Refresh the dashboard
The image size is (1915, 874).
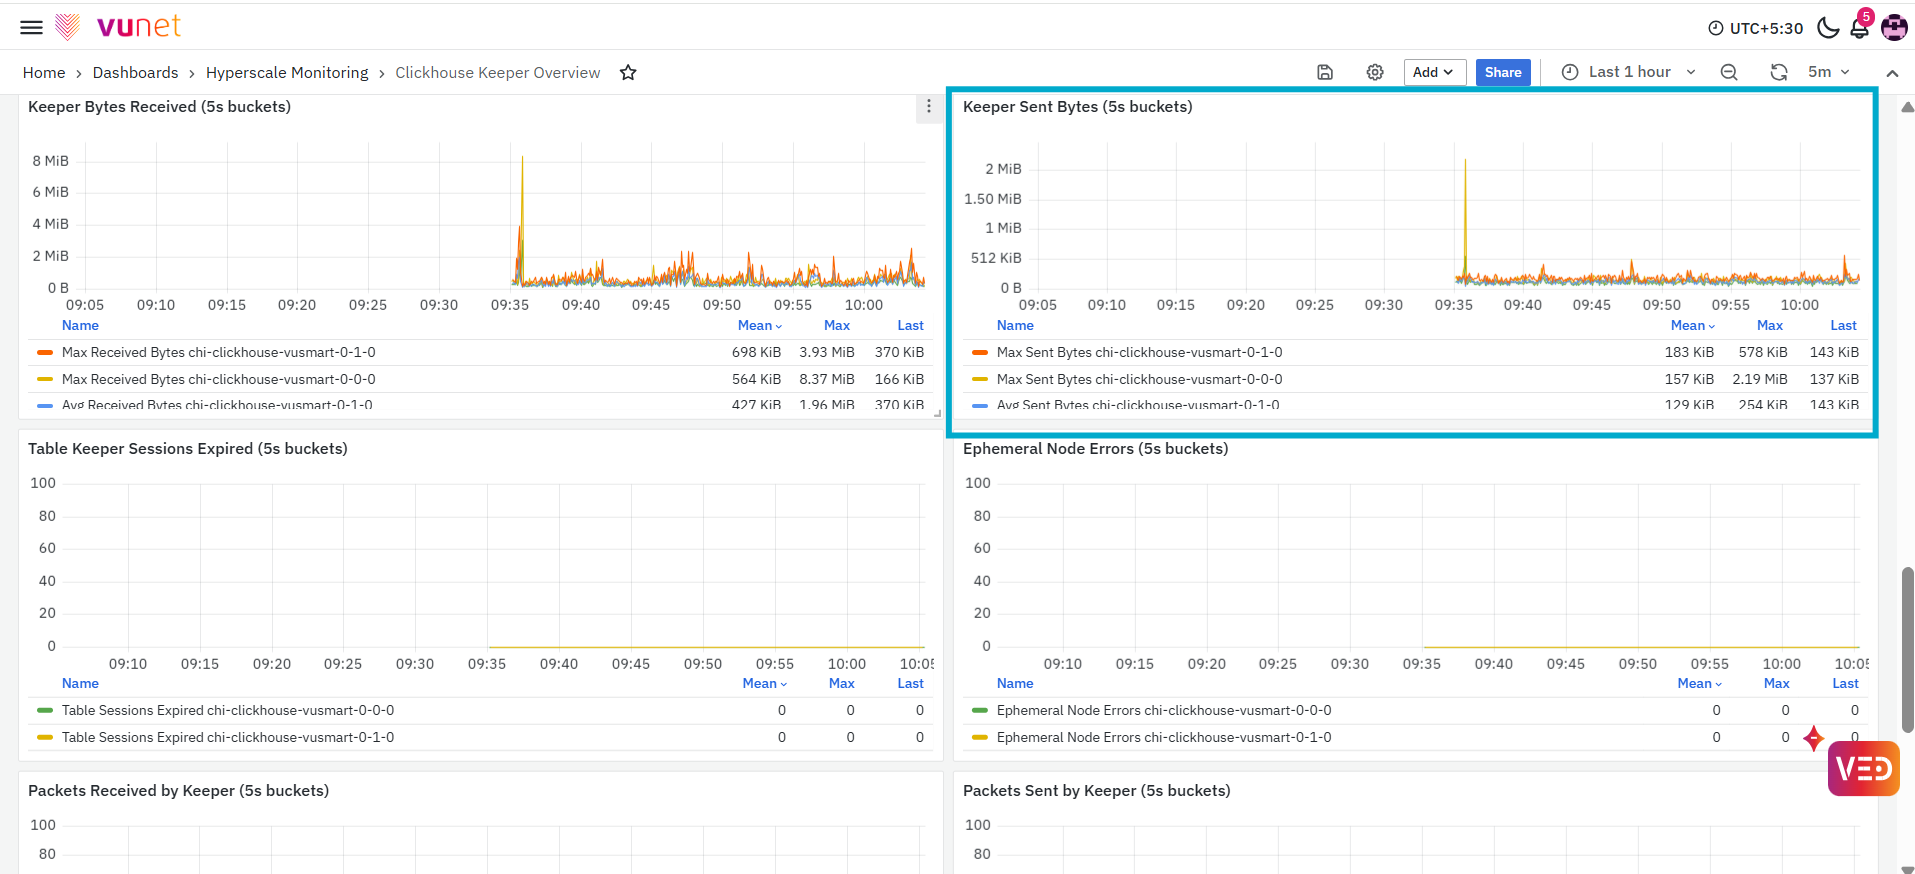[1779, 72]
